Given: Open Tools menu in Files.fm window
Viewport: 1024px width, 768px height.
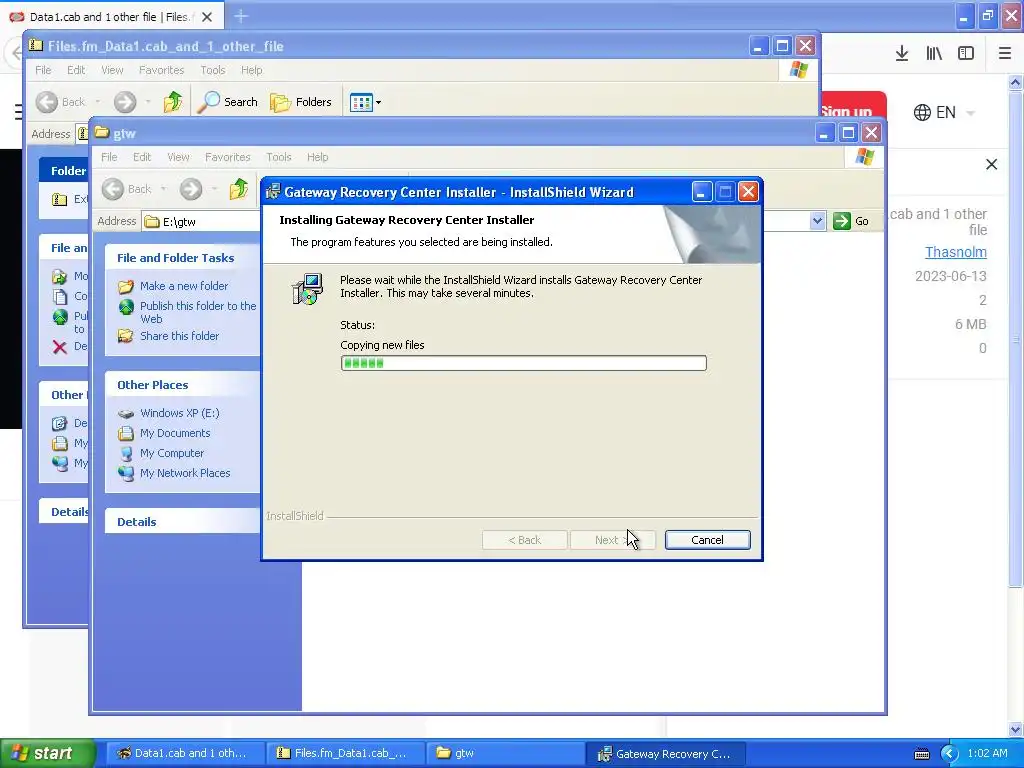Looking at the screenshot, I should tap(212, 70).
